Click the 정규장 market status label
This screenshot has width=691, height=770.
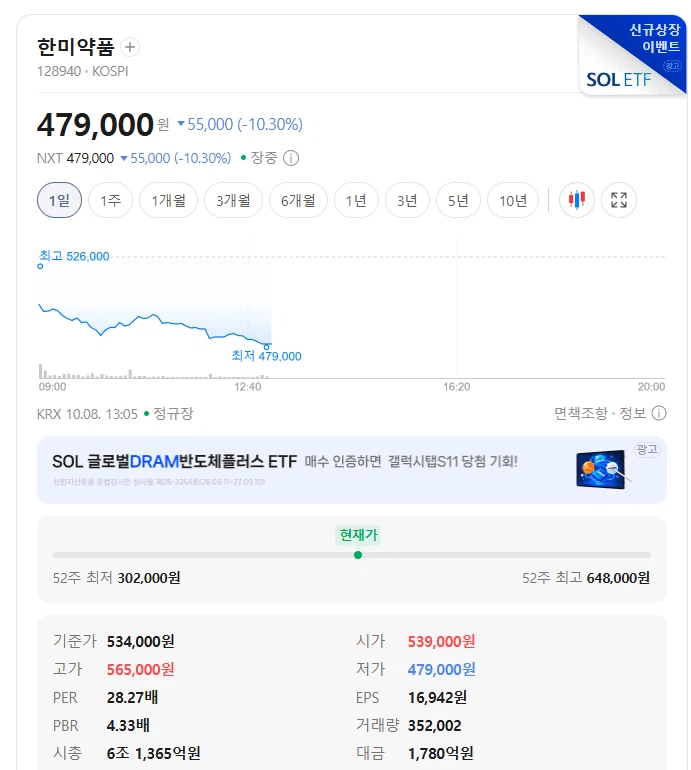[173, 413]
